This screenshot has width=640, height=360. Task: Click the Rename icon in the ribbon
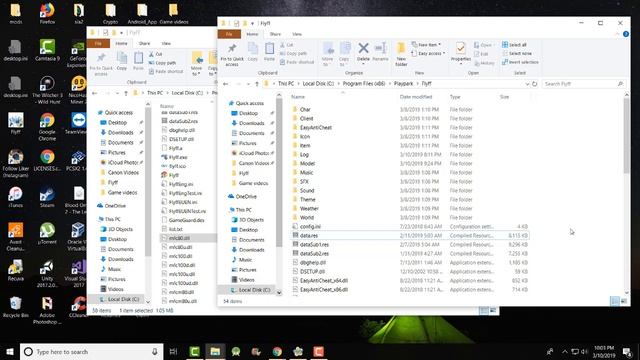click(380, 52)
